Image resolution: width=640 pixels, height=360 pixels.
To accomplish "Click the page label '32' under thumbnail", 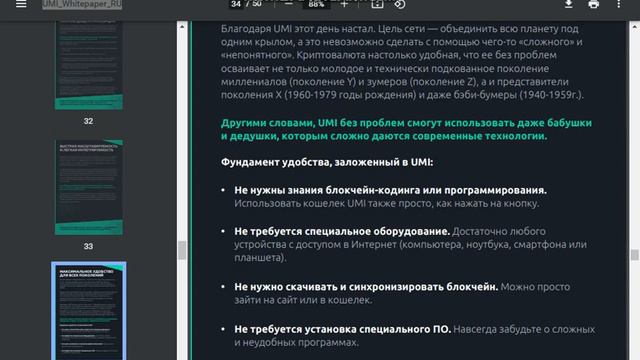I will [x=88, y=121].
